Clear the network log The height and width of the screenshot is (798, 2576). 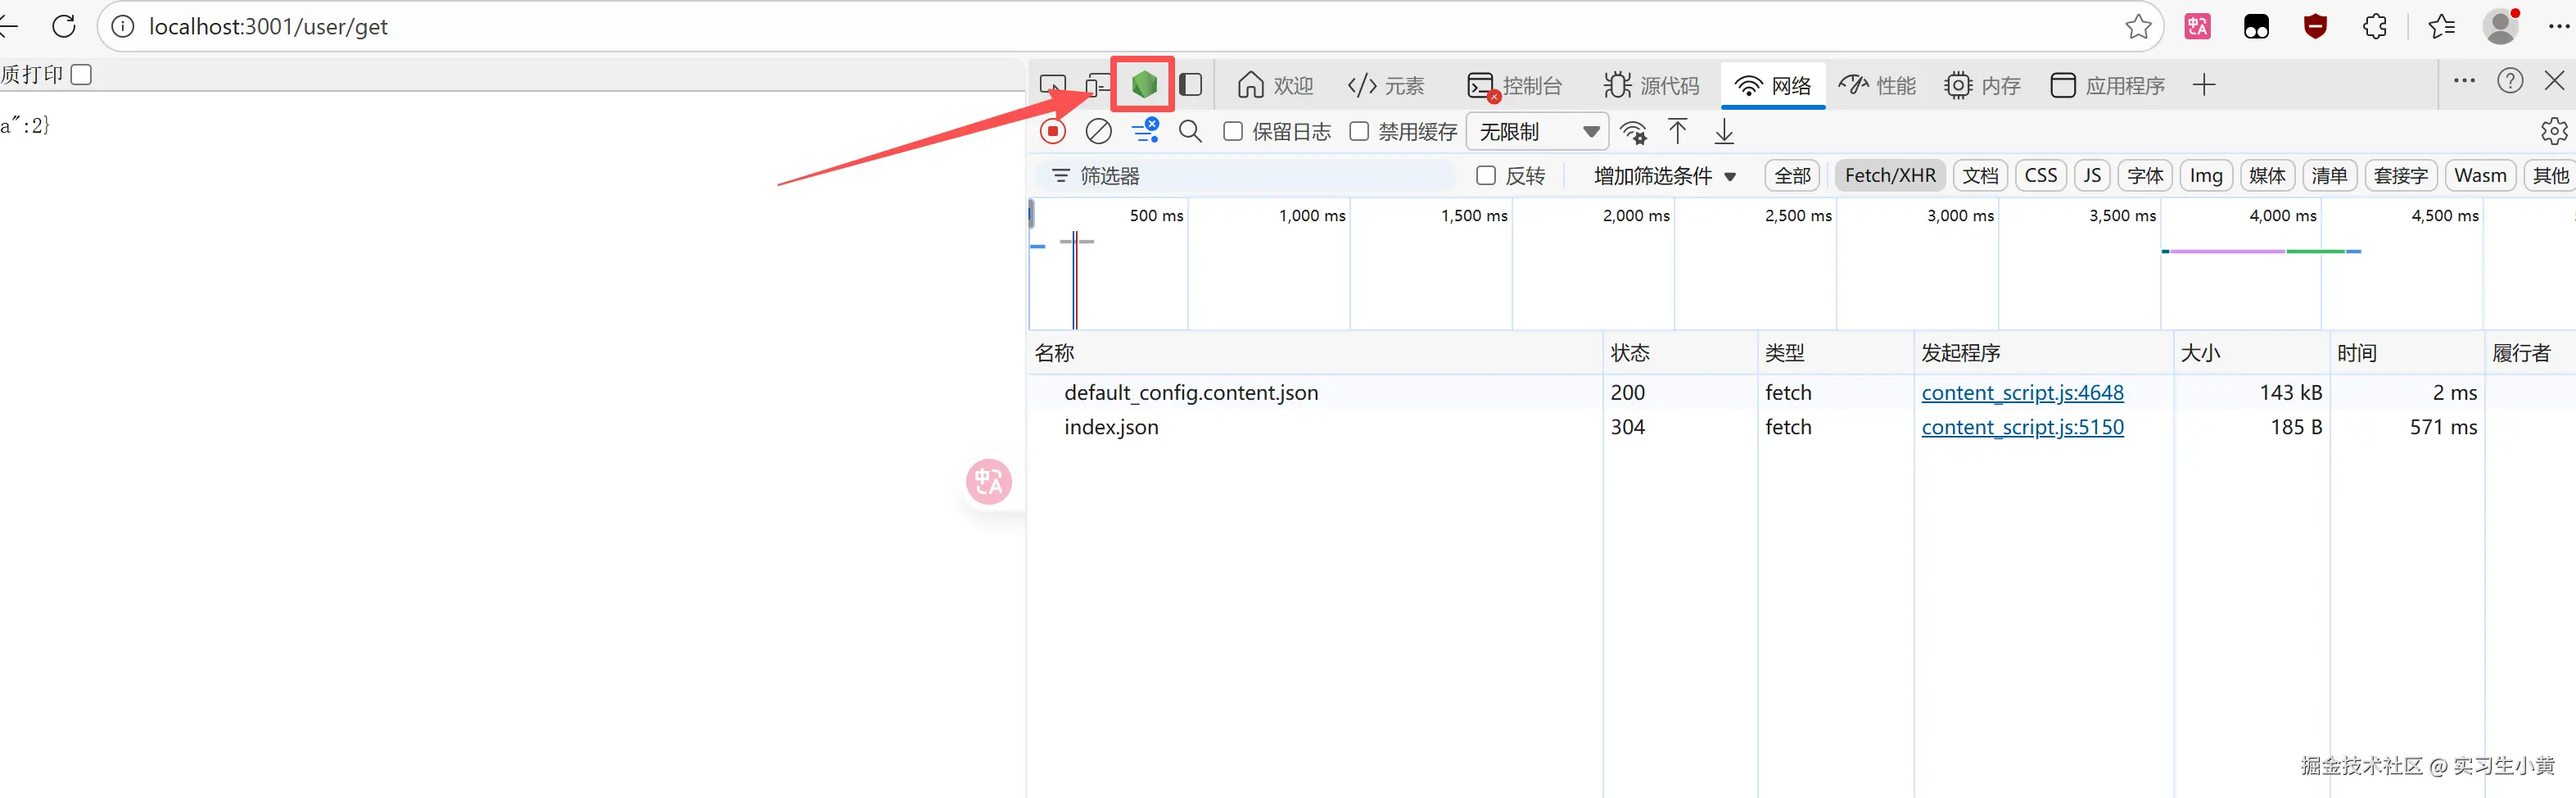tap(1098, 131)
